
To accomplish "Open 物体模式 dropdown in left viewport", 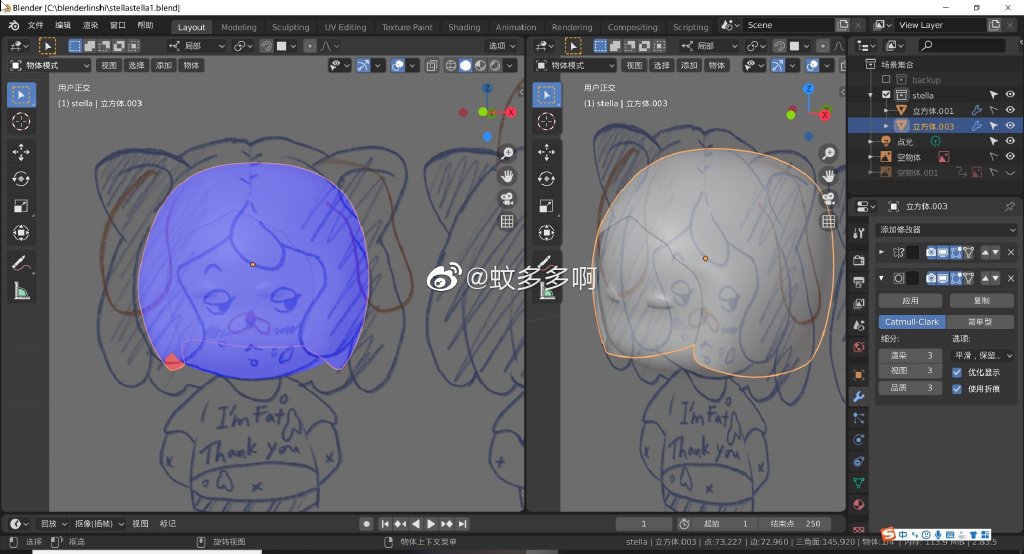I will click(50, 65).
